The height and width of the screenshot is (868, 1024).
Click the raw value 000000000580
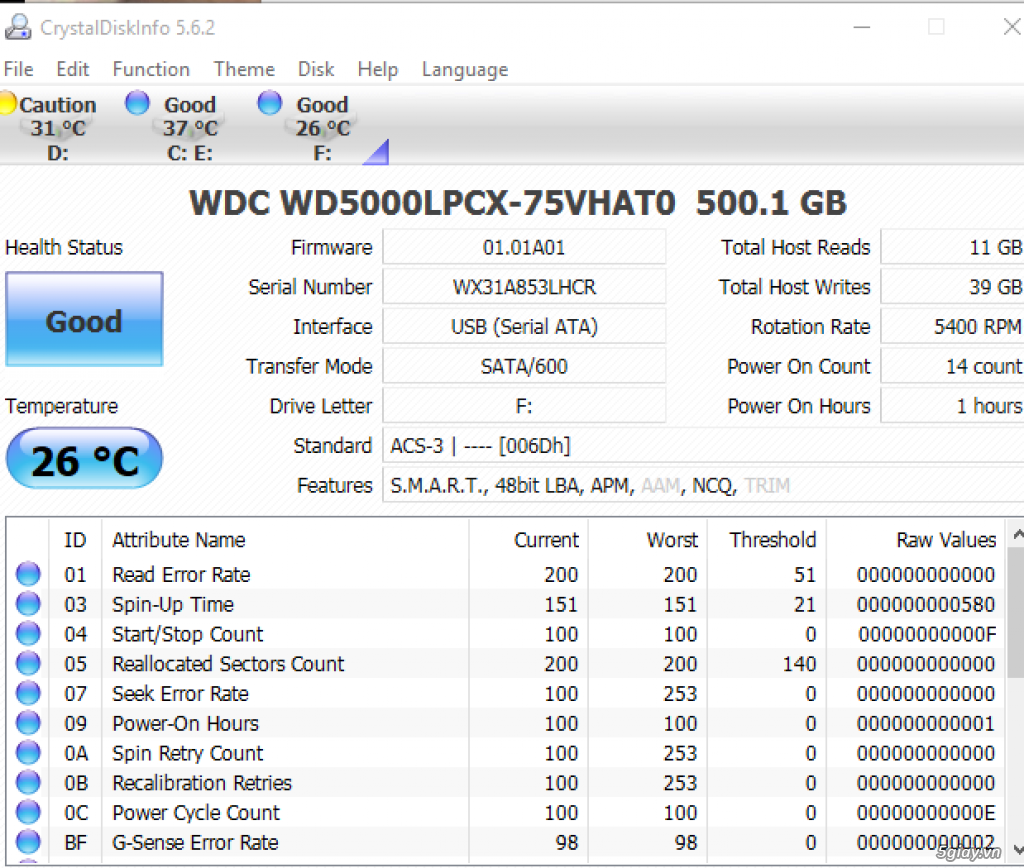pyautogui.click(x=925, y=604)
